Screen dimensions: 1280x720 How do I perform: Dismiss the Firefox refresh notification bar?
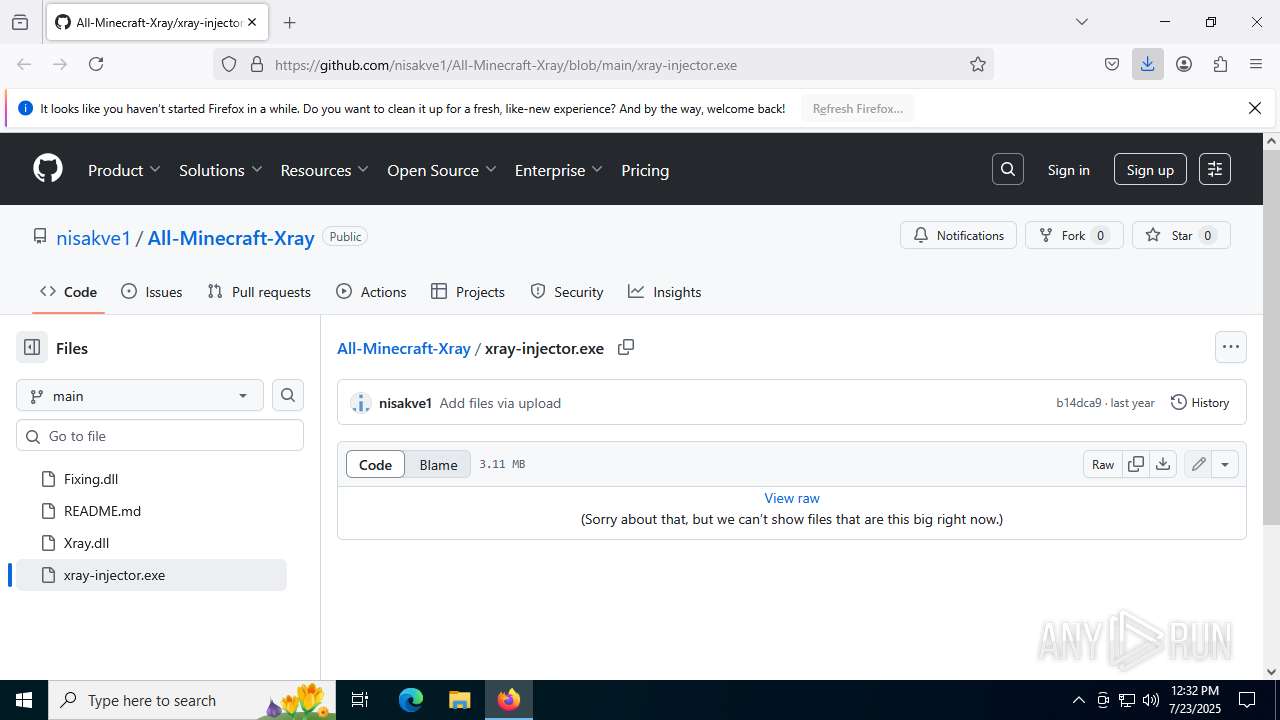click(x=1255, y=108)
